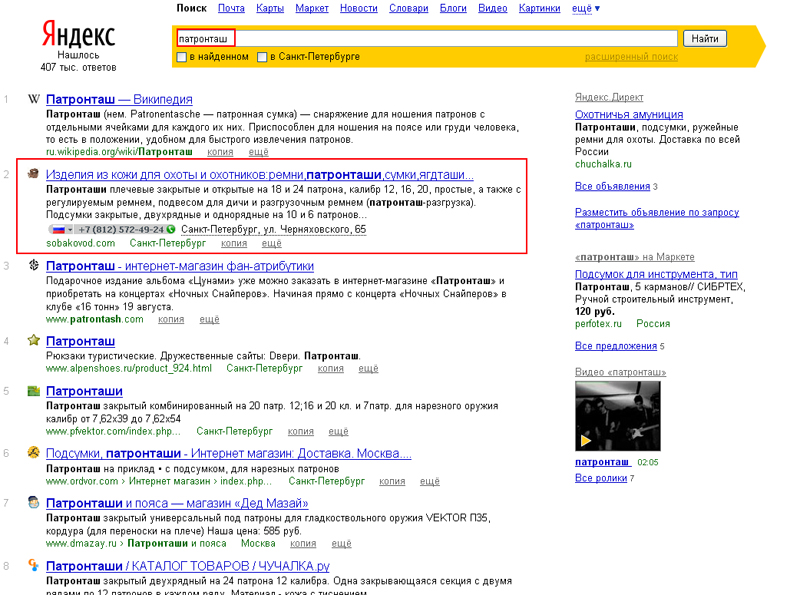Screen dimensions: 800x595
Task: Expand 'ещё' under dmazay.ru result
Action: pos(341,543)
